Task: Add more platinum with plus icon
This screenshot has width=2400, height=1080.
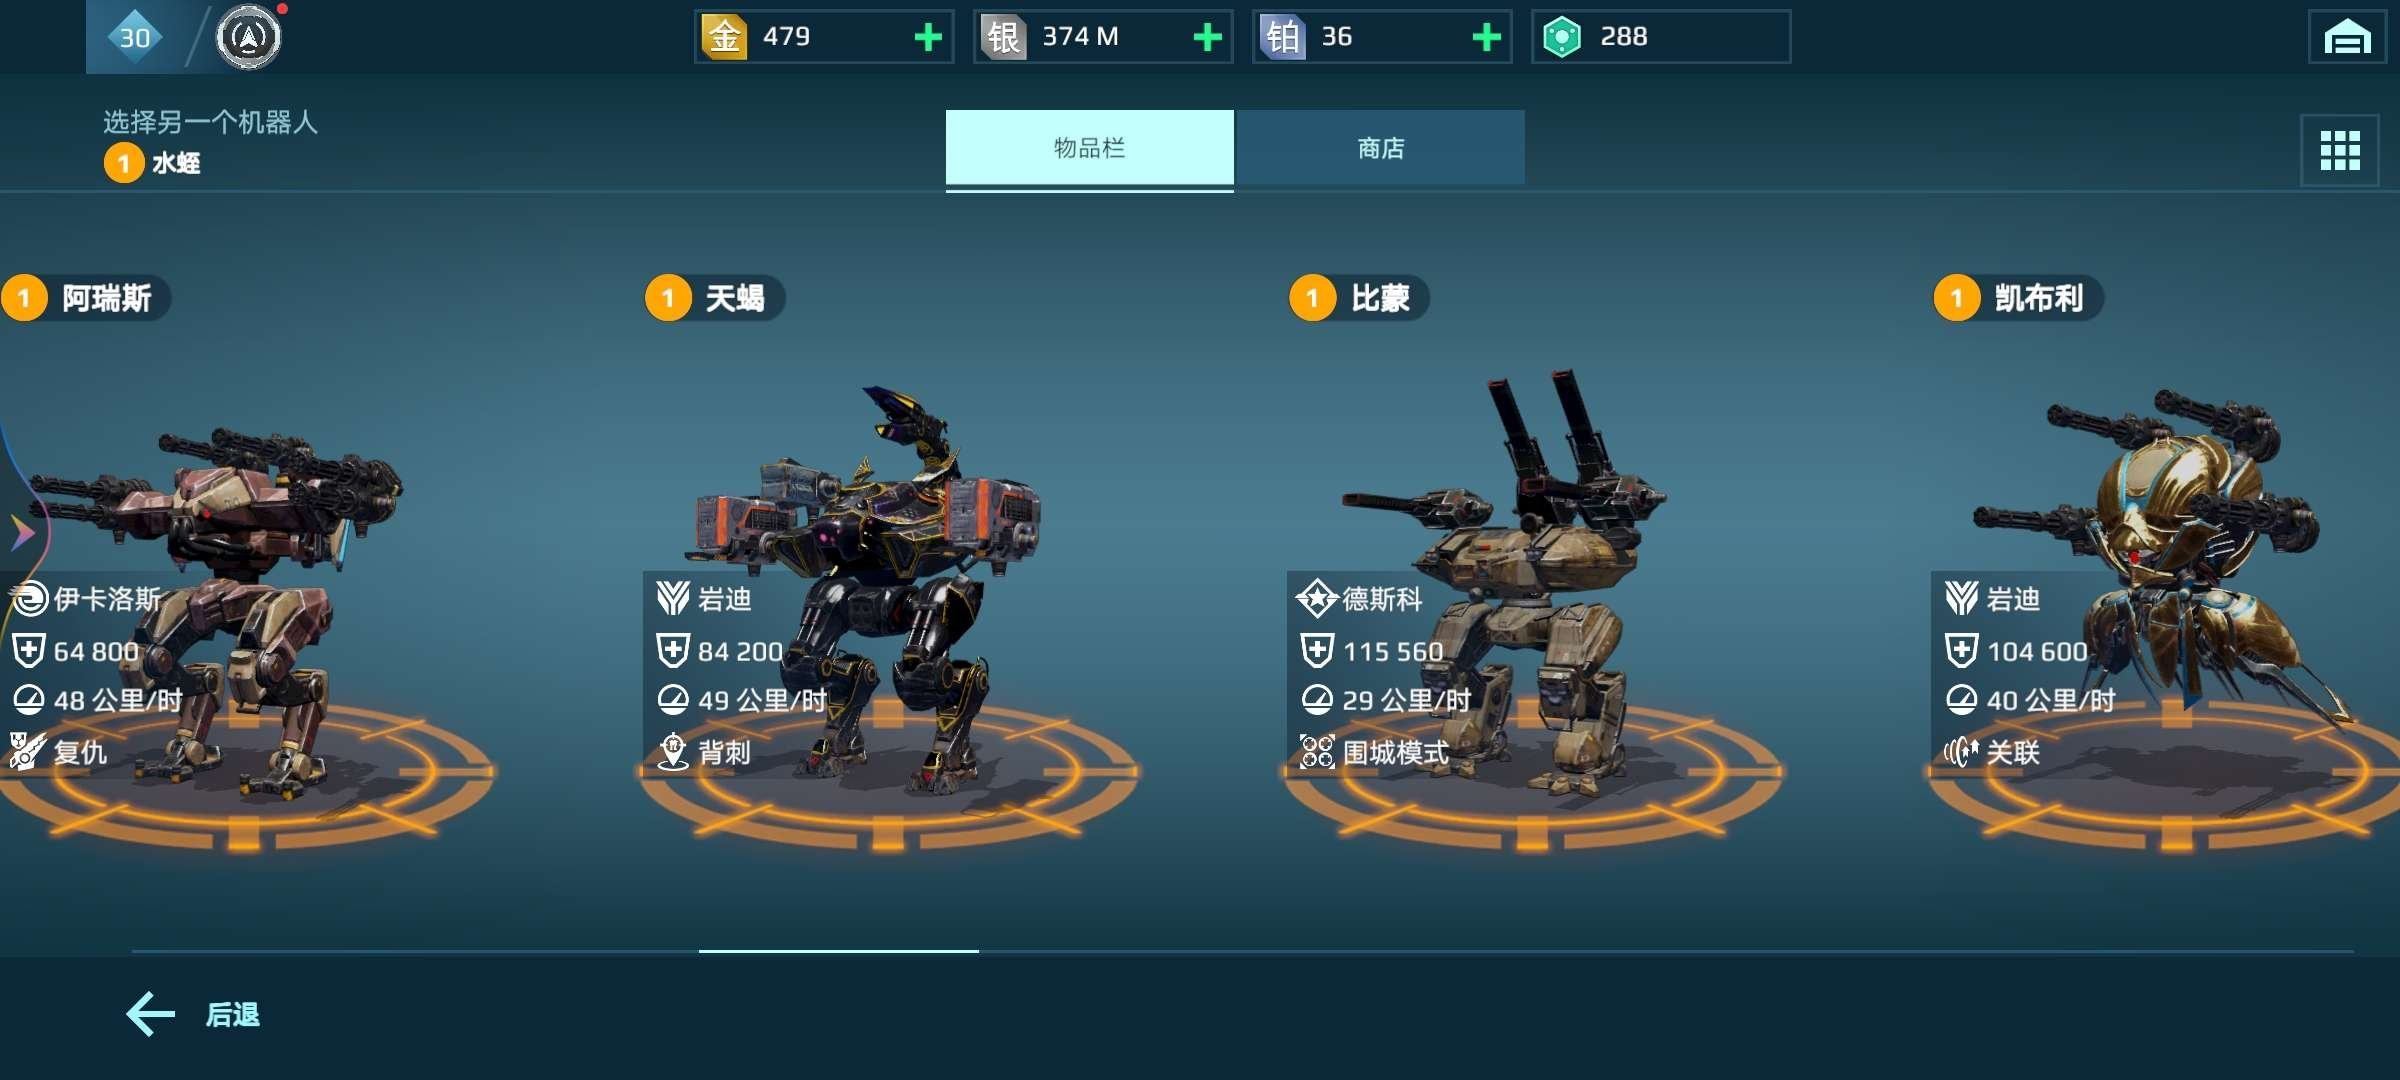Action: [x=1486, y=37]
